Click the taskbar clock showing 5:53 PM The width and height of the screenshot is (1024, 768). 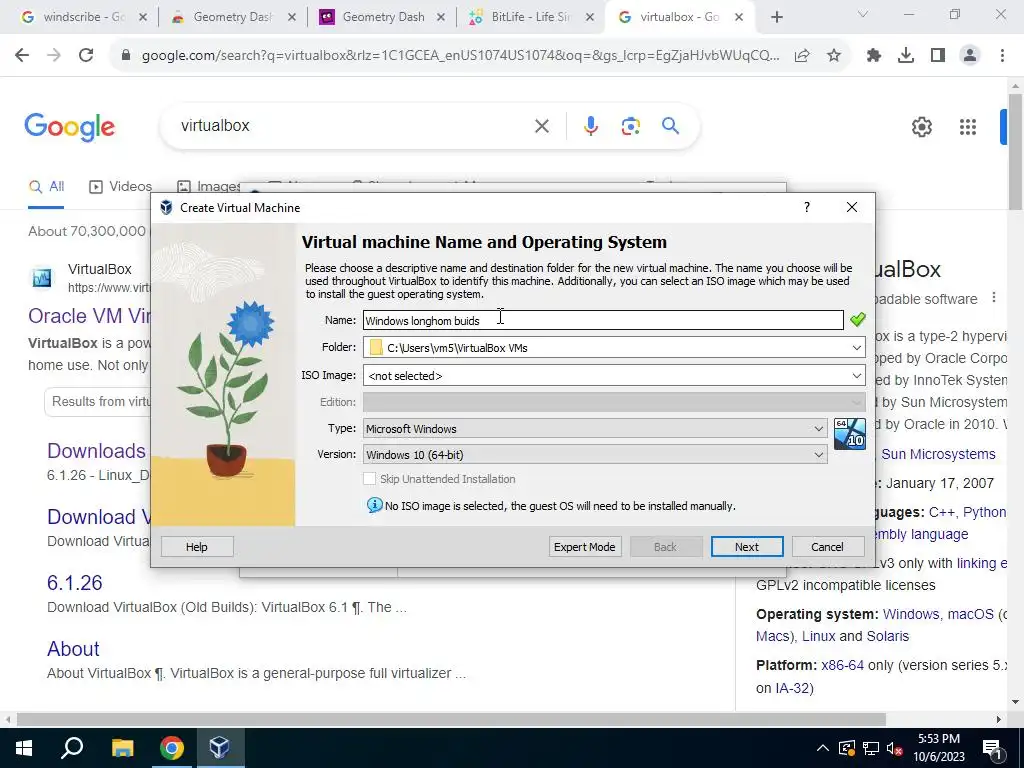tap(938, 748)
